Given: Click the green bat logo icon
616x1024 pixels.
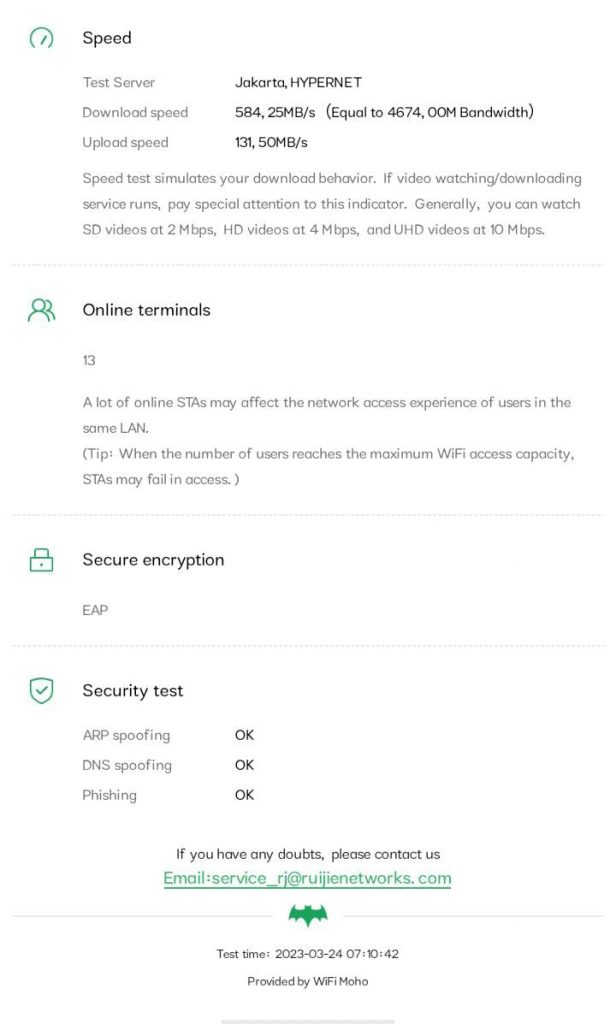Looking at the screenshot, I should point(307,914).
